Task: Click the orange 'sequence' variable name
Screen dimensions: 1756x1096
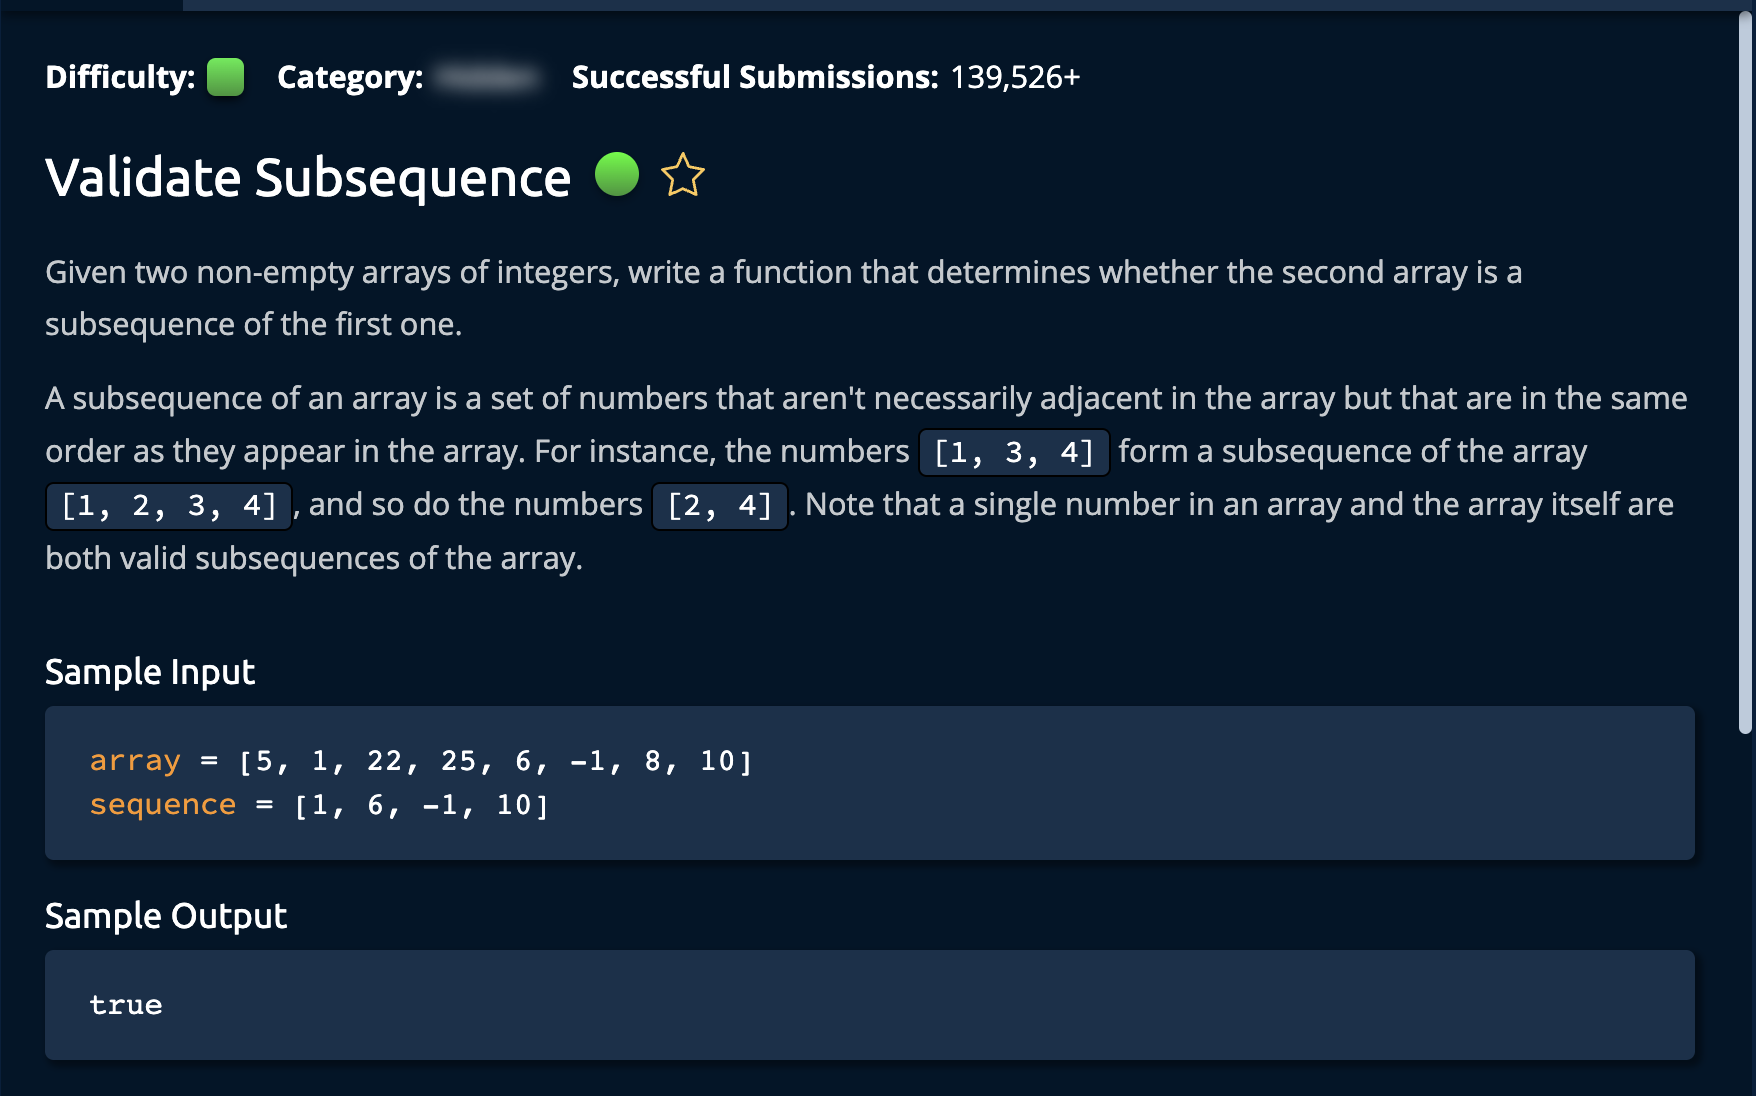Action: [163, 805]
